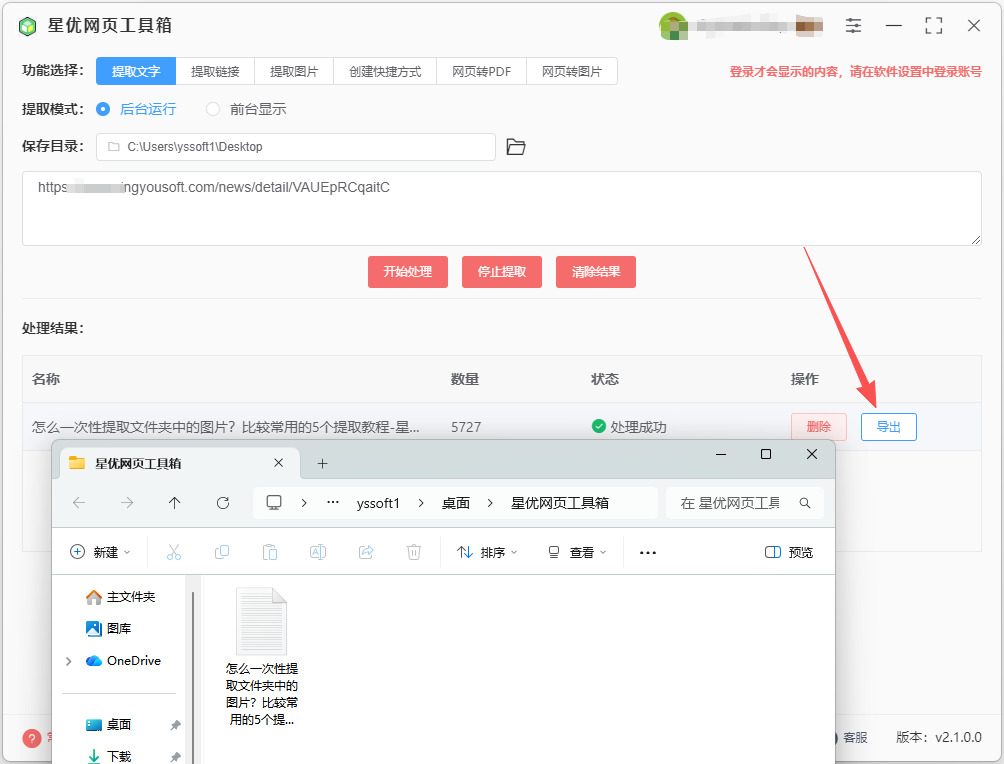Viewport: 1004px width, 764px height.
Task: Click the 5727 quantity cell
Action: [466, 427]
